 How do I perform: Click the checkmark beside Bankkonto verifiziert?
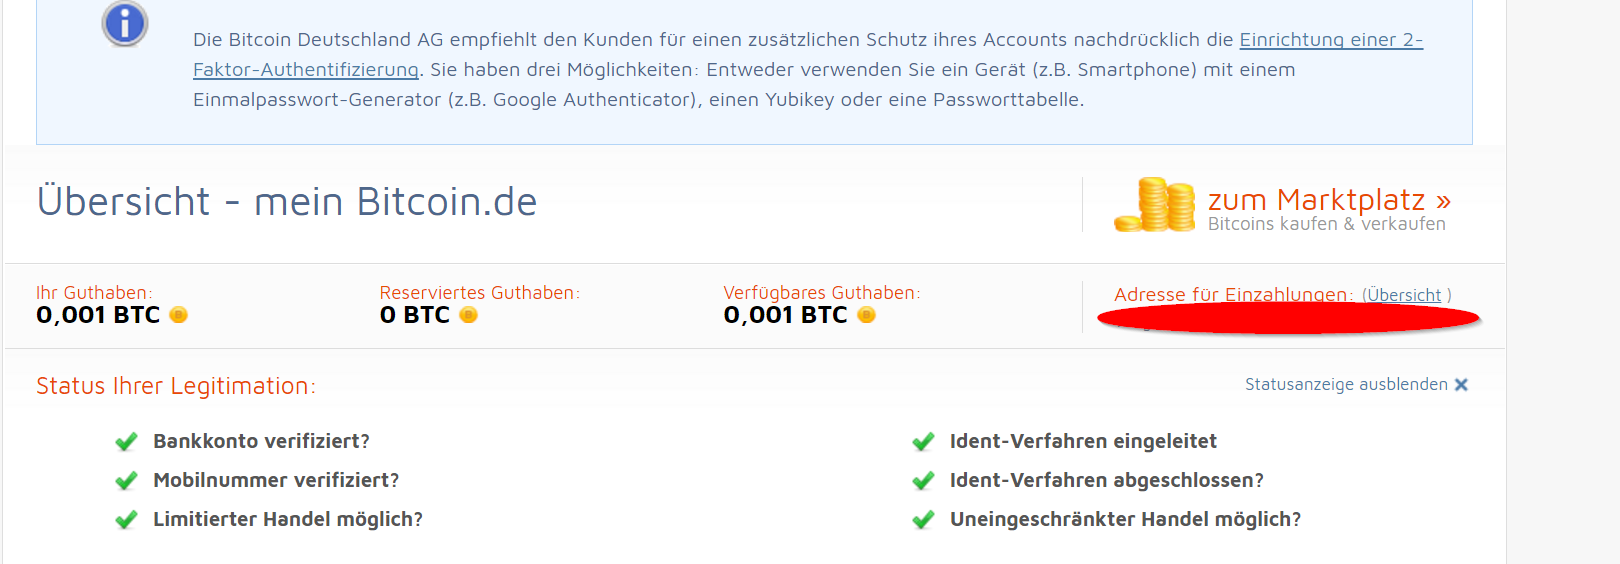pos(126,442)
